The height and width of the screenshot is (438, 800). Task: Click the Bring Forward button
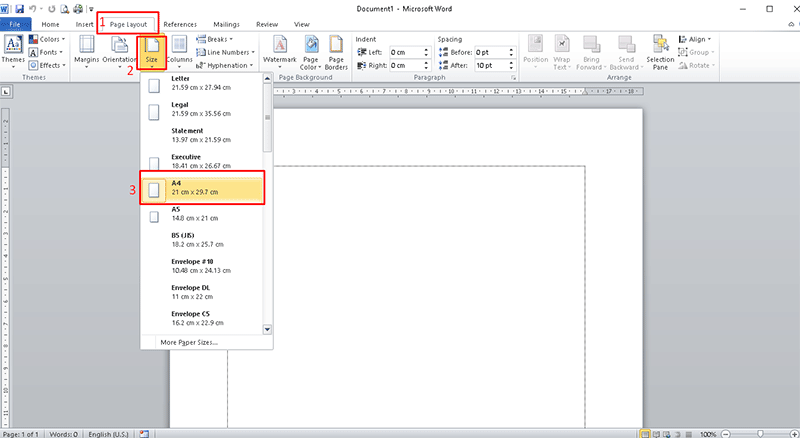tap(591, 52)
